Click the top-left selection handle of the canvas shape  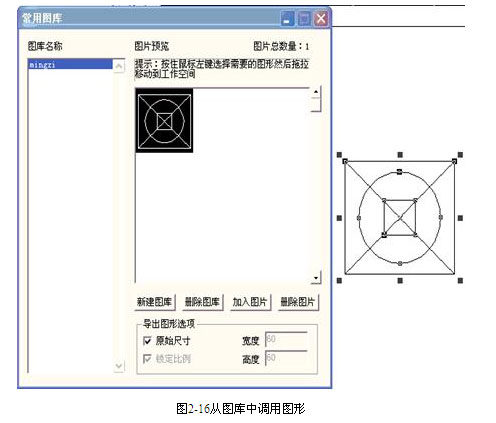(x=339, y=155)
